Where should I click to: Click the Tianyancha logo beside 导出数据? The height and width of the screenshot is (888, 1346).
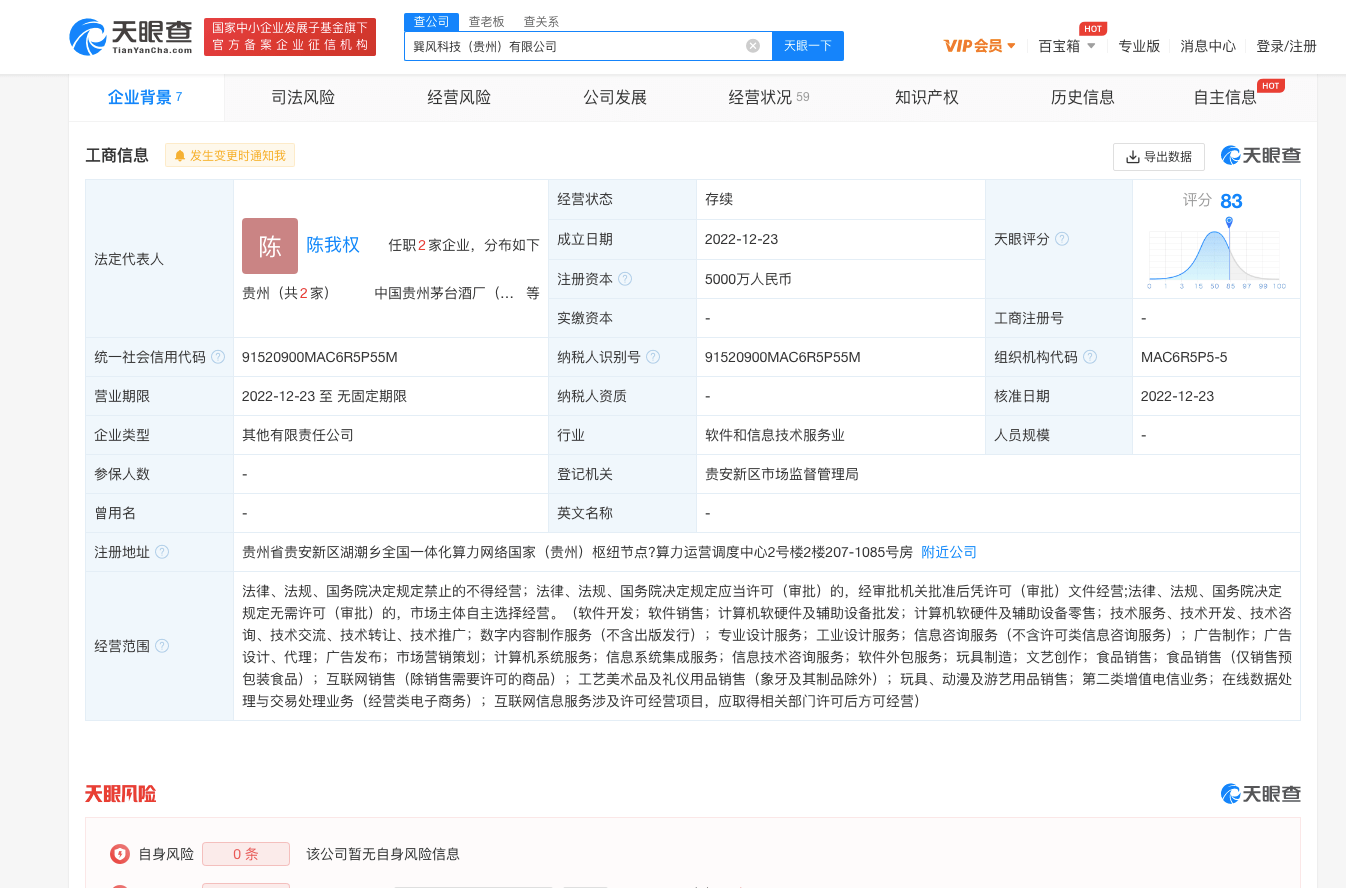[1261, 156]
